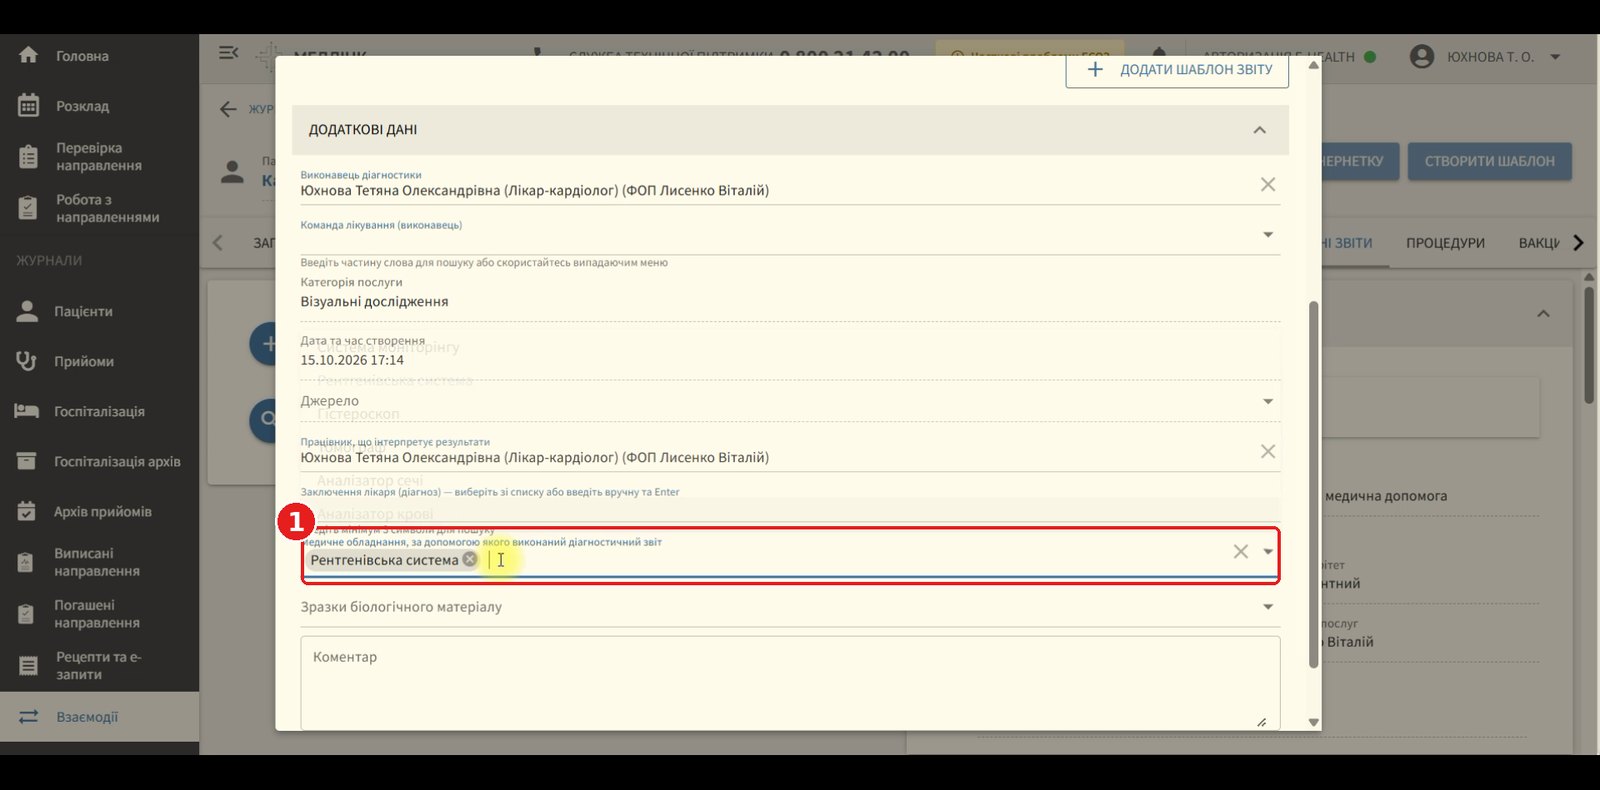1600x790 pixels.
Task: Click into the Коментар text area
Action: 790,683
